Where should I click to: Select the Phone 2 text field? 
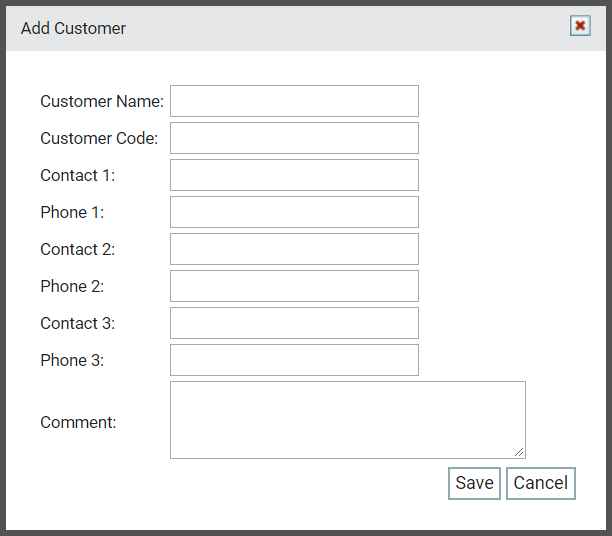coord(294,286)
